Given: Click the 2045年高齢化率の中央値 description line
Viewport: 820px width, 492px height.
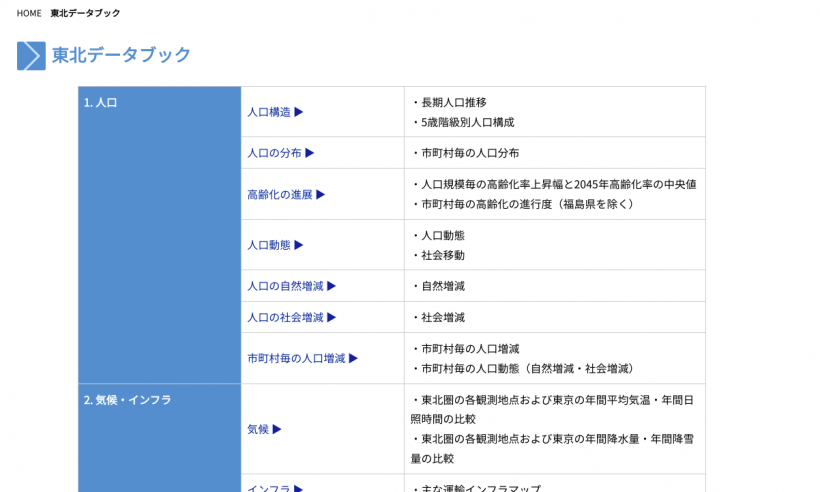Looking at the screenshot, I should (x=554, y=184).
